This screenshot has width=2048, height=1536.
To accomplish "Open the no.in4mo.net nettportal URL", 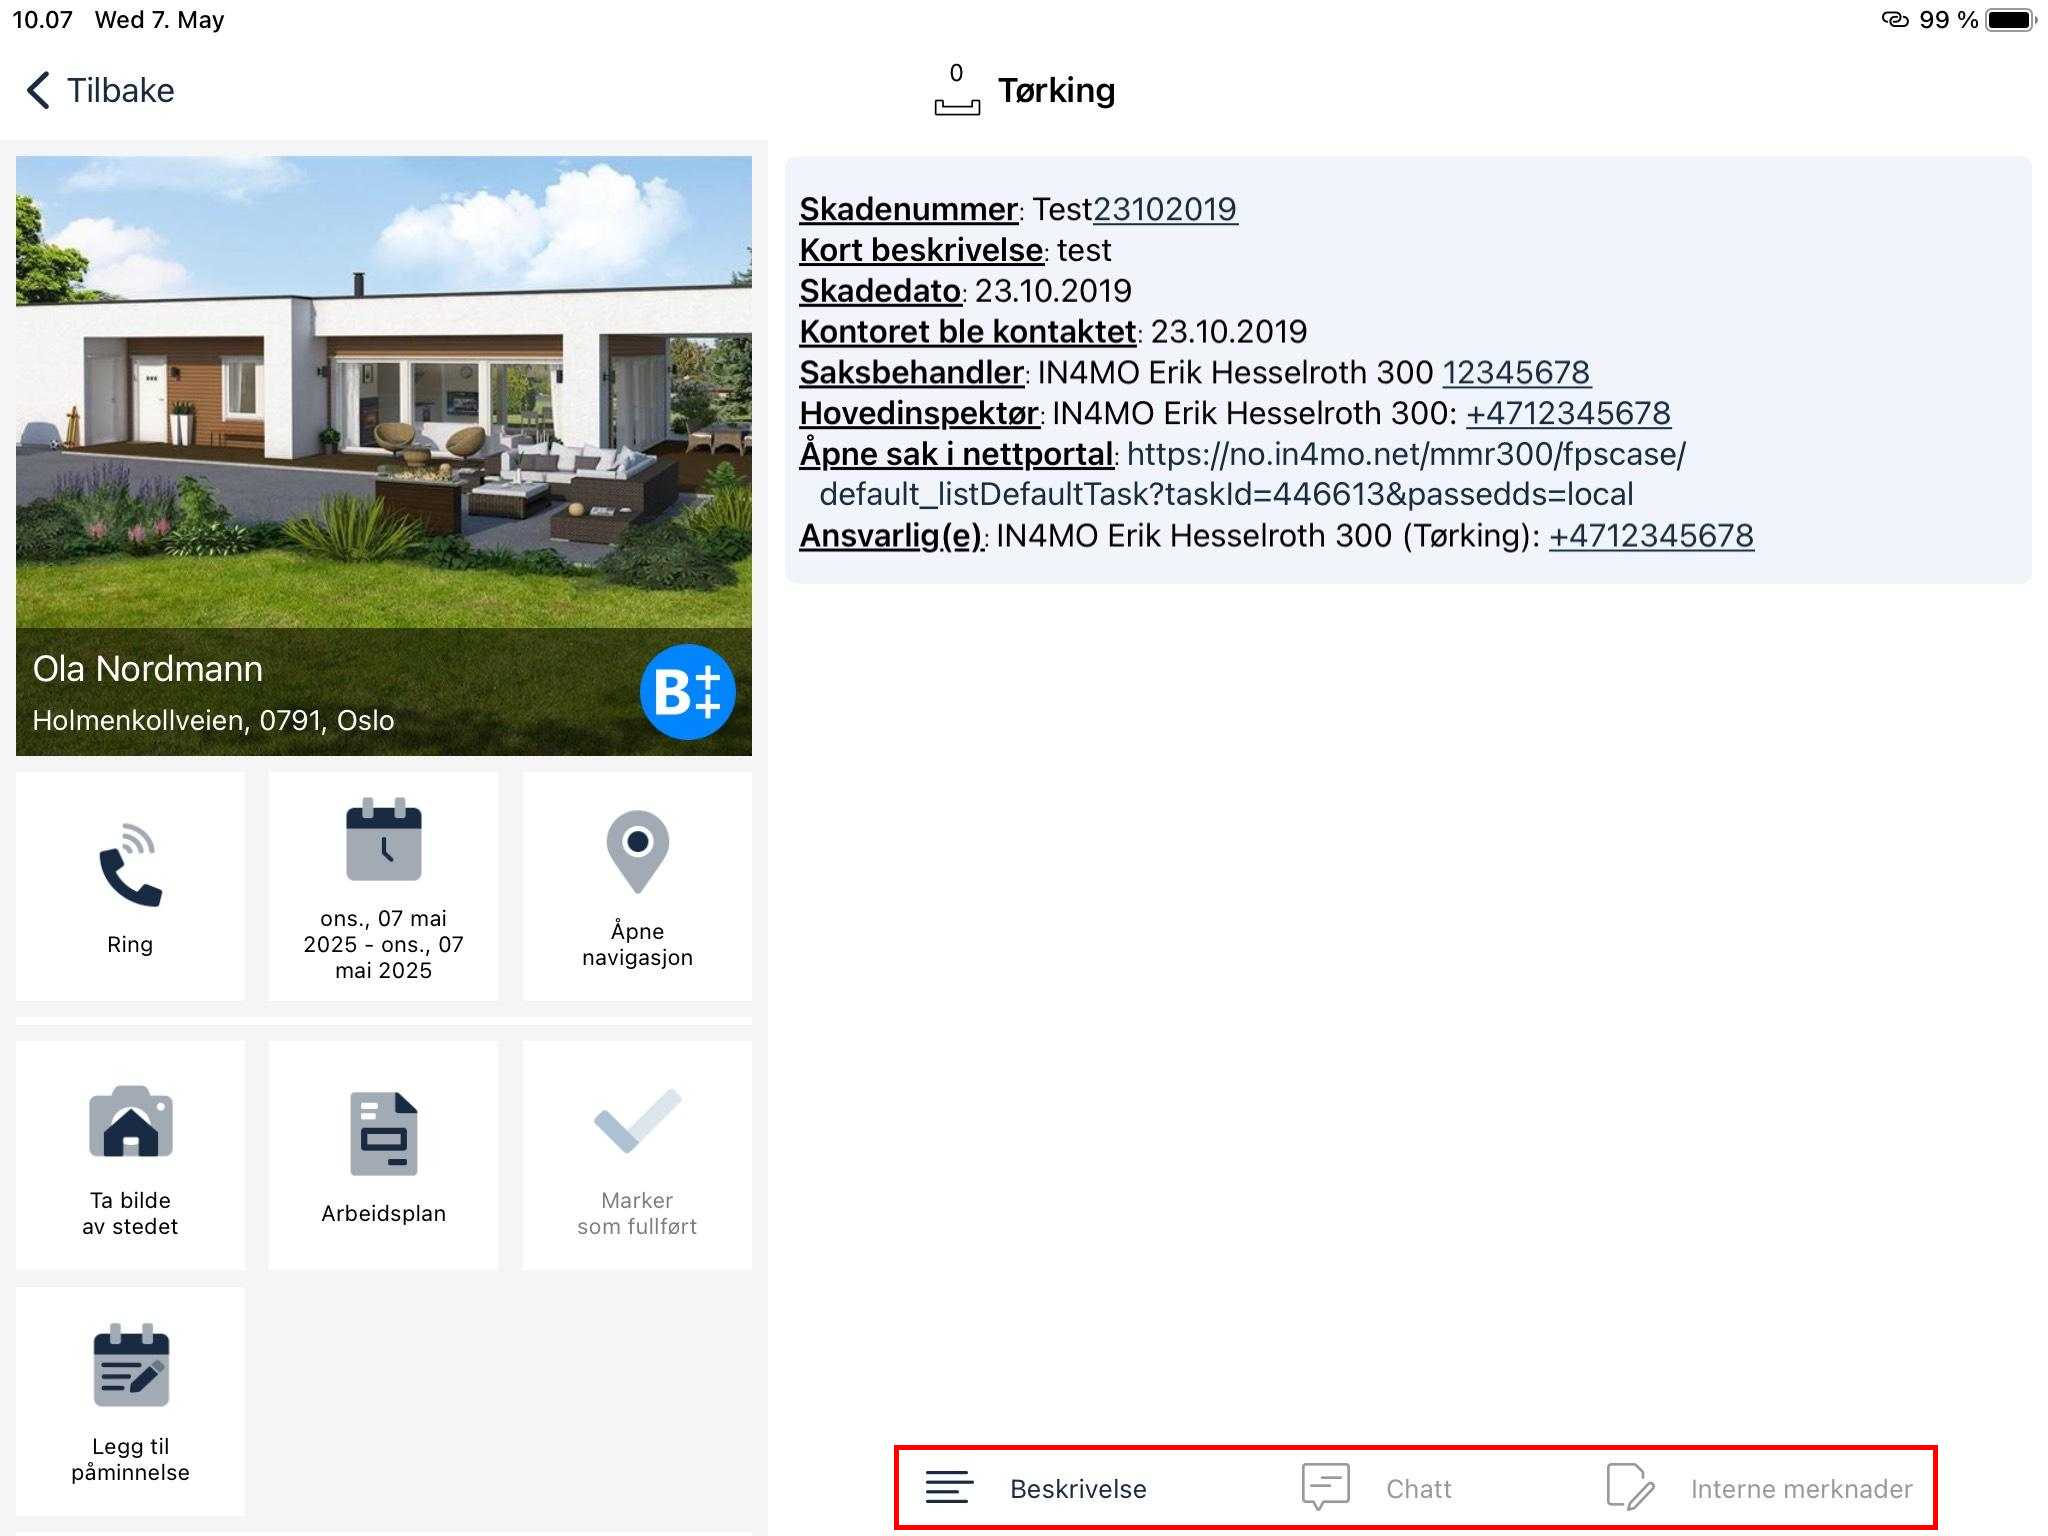I will [1405, 455].
